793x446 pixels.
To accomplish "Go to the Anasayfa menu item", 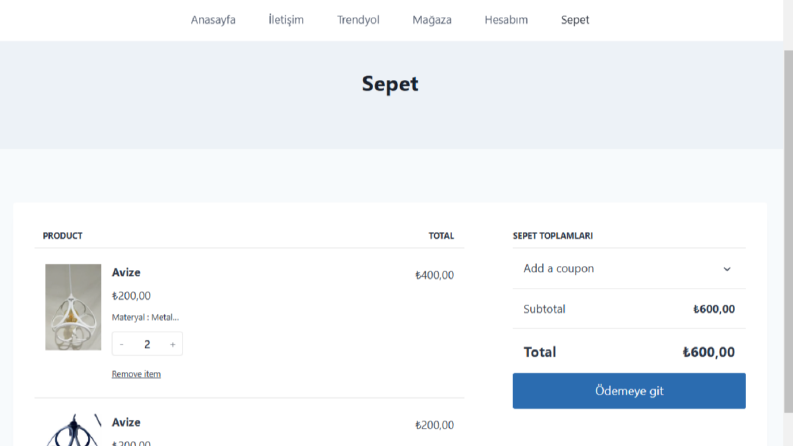I will click(213, 20).
